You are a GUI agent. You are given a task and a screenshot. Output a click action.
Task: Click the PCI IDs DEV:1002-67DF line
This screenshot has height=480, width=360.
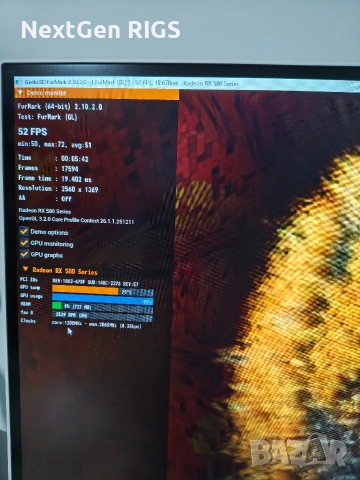(95, 283)
